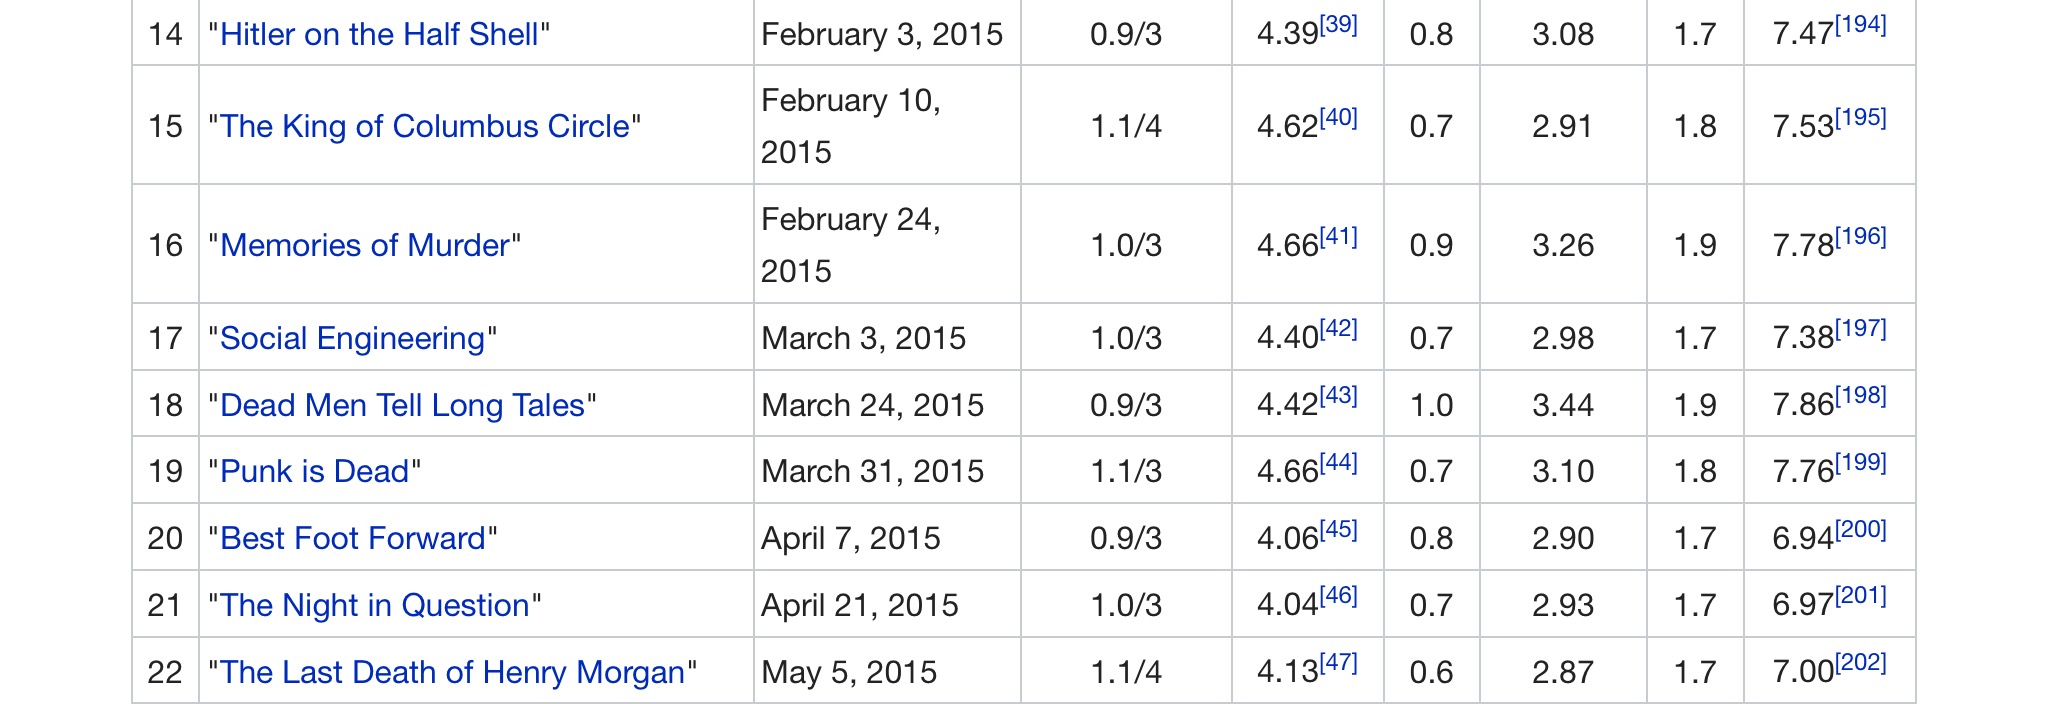Image resolution: width=2048 pixels, height=704 pixels.
Task: Open "Dead Men Tell Long Tales" link
Action: [x=402, y=406]
